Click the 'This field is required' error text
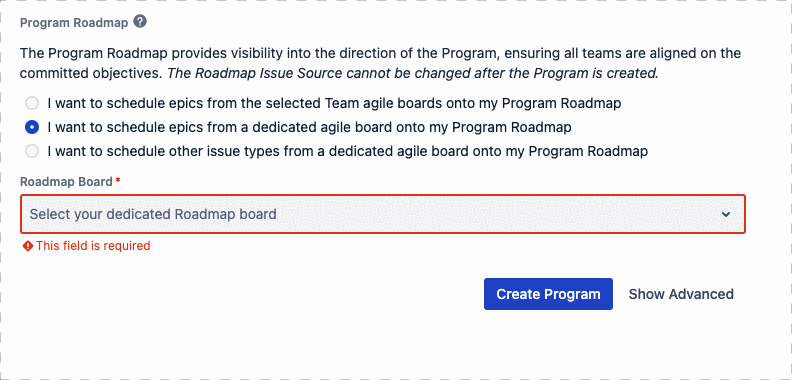This screenshot has width=792, height=380. 93,246
